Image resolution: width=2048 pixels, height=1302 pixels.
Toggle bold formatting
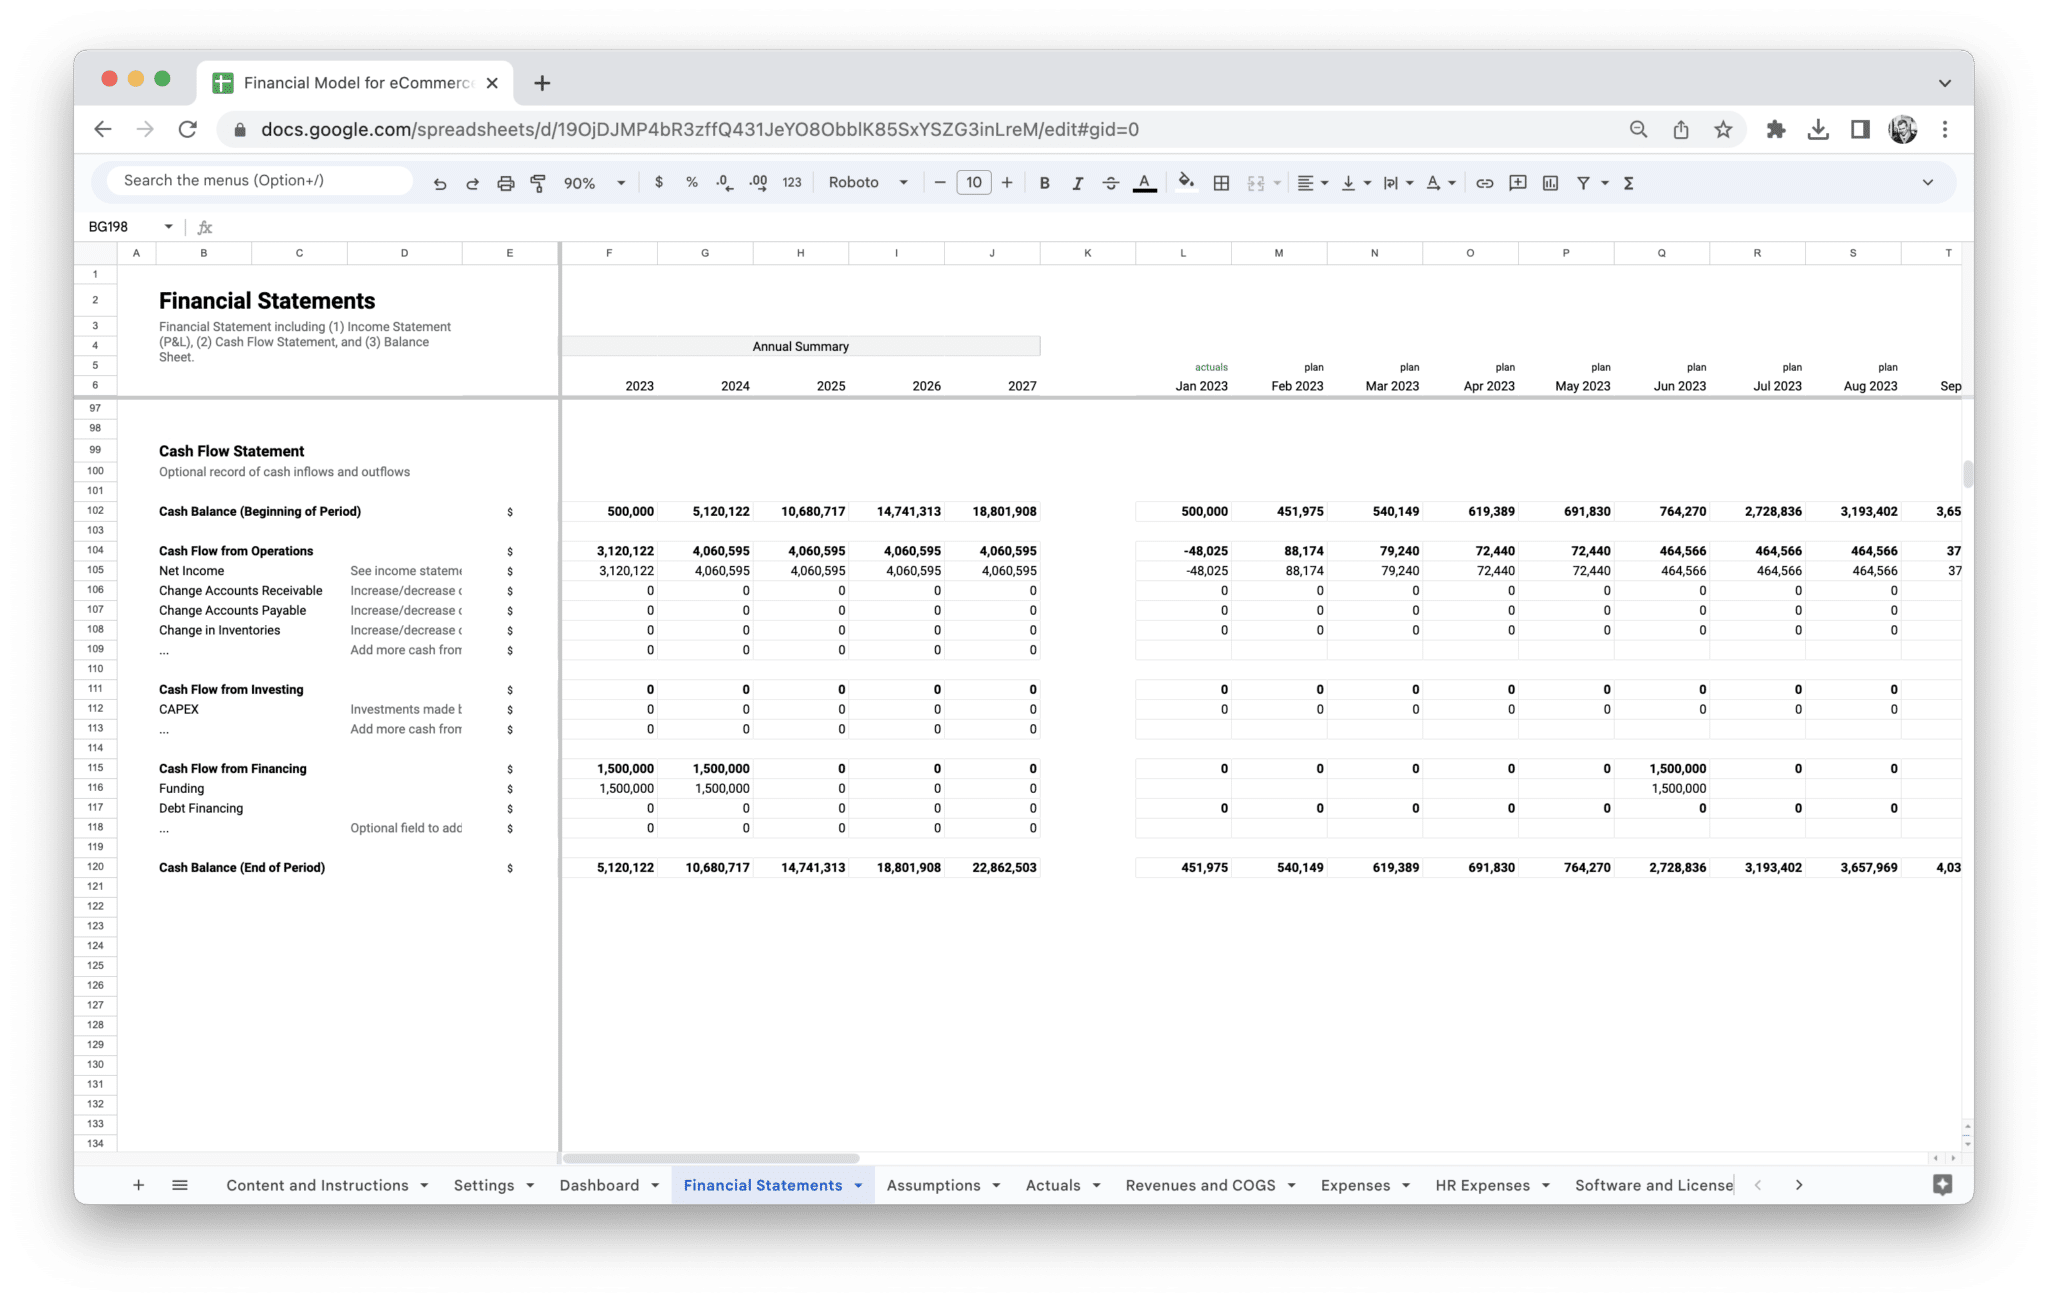(1045, 183)
